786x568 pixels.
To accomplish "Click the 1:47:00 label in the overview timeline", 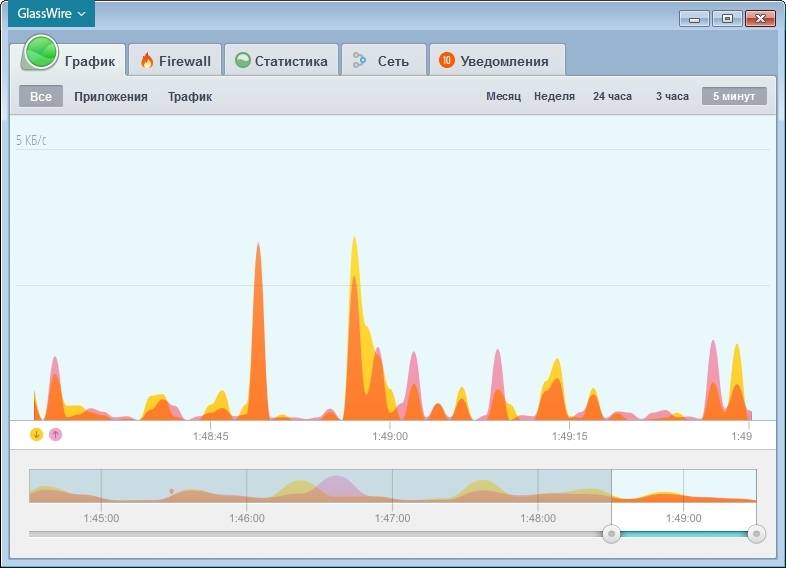I will click(392, 518).
